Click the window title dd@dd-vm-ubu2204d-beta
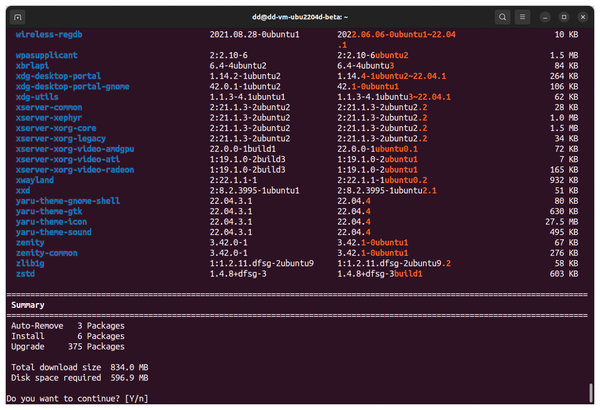600x410 pixels. 300,17
